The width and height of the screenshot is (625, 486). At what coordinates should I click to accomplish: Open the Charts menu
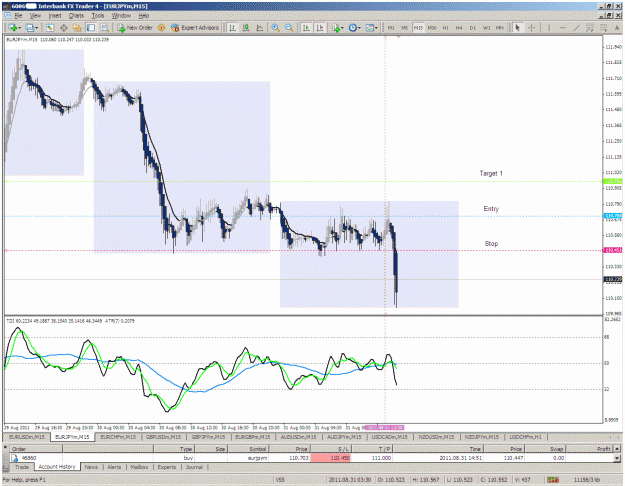coord(76,16)
